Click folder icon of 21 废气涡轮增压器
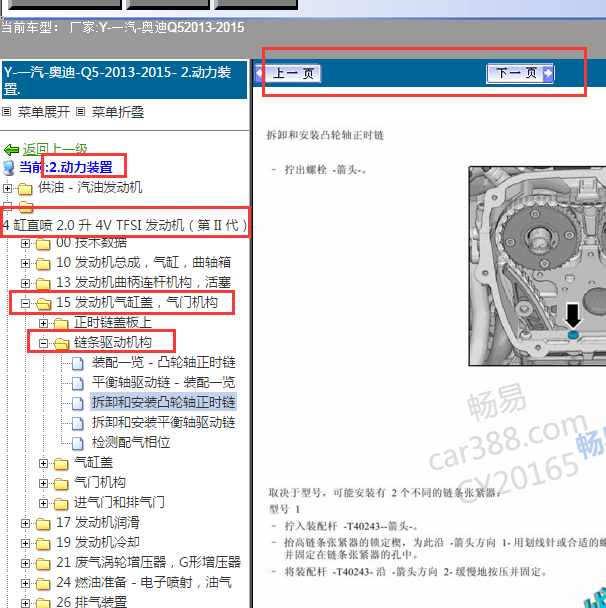The width and height of the screenshot is (606, 608). coord(43,564)
